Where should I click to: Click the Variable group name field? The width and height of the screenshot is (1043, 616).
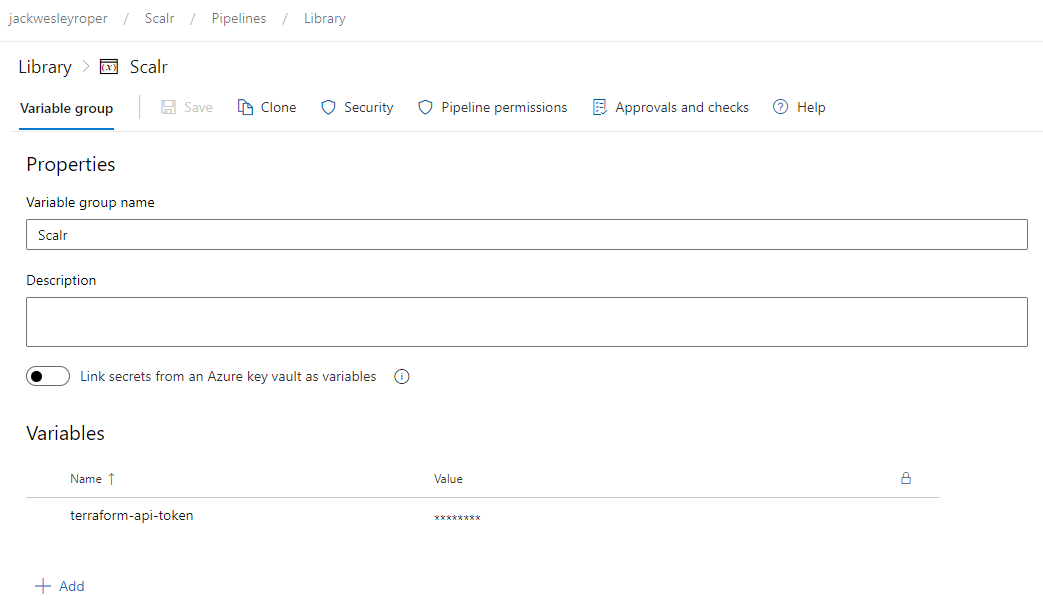526,234
